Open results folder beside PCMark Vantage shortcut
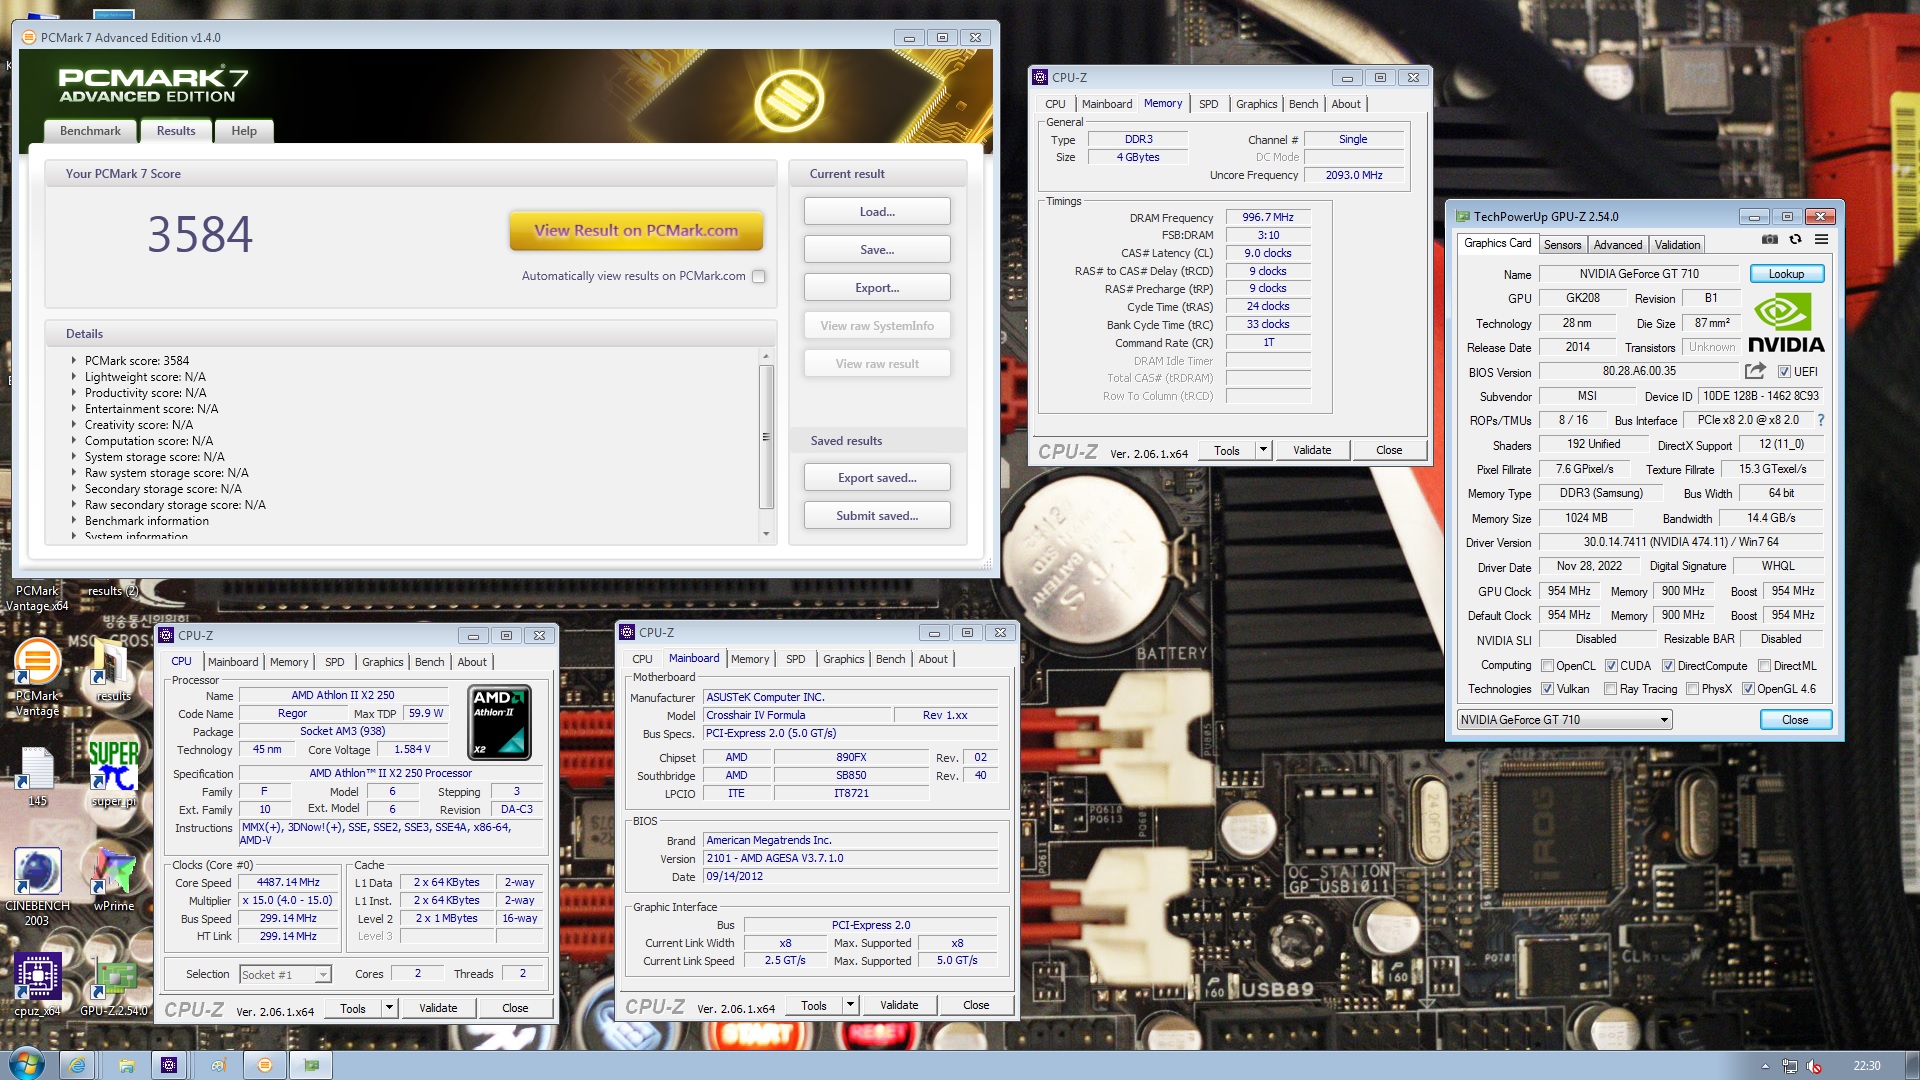1920x1080 pixels. pos(112,670)
